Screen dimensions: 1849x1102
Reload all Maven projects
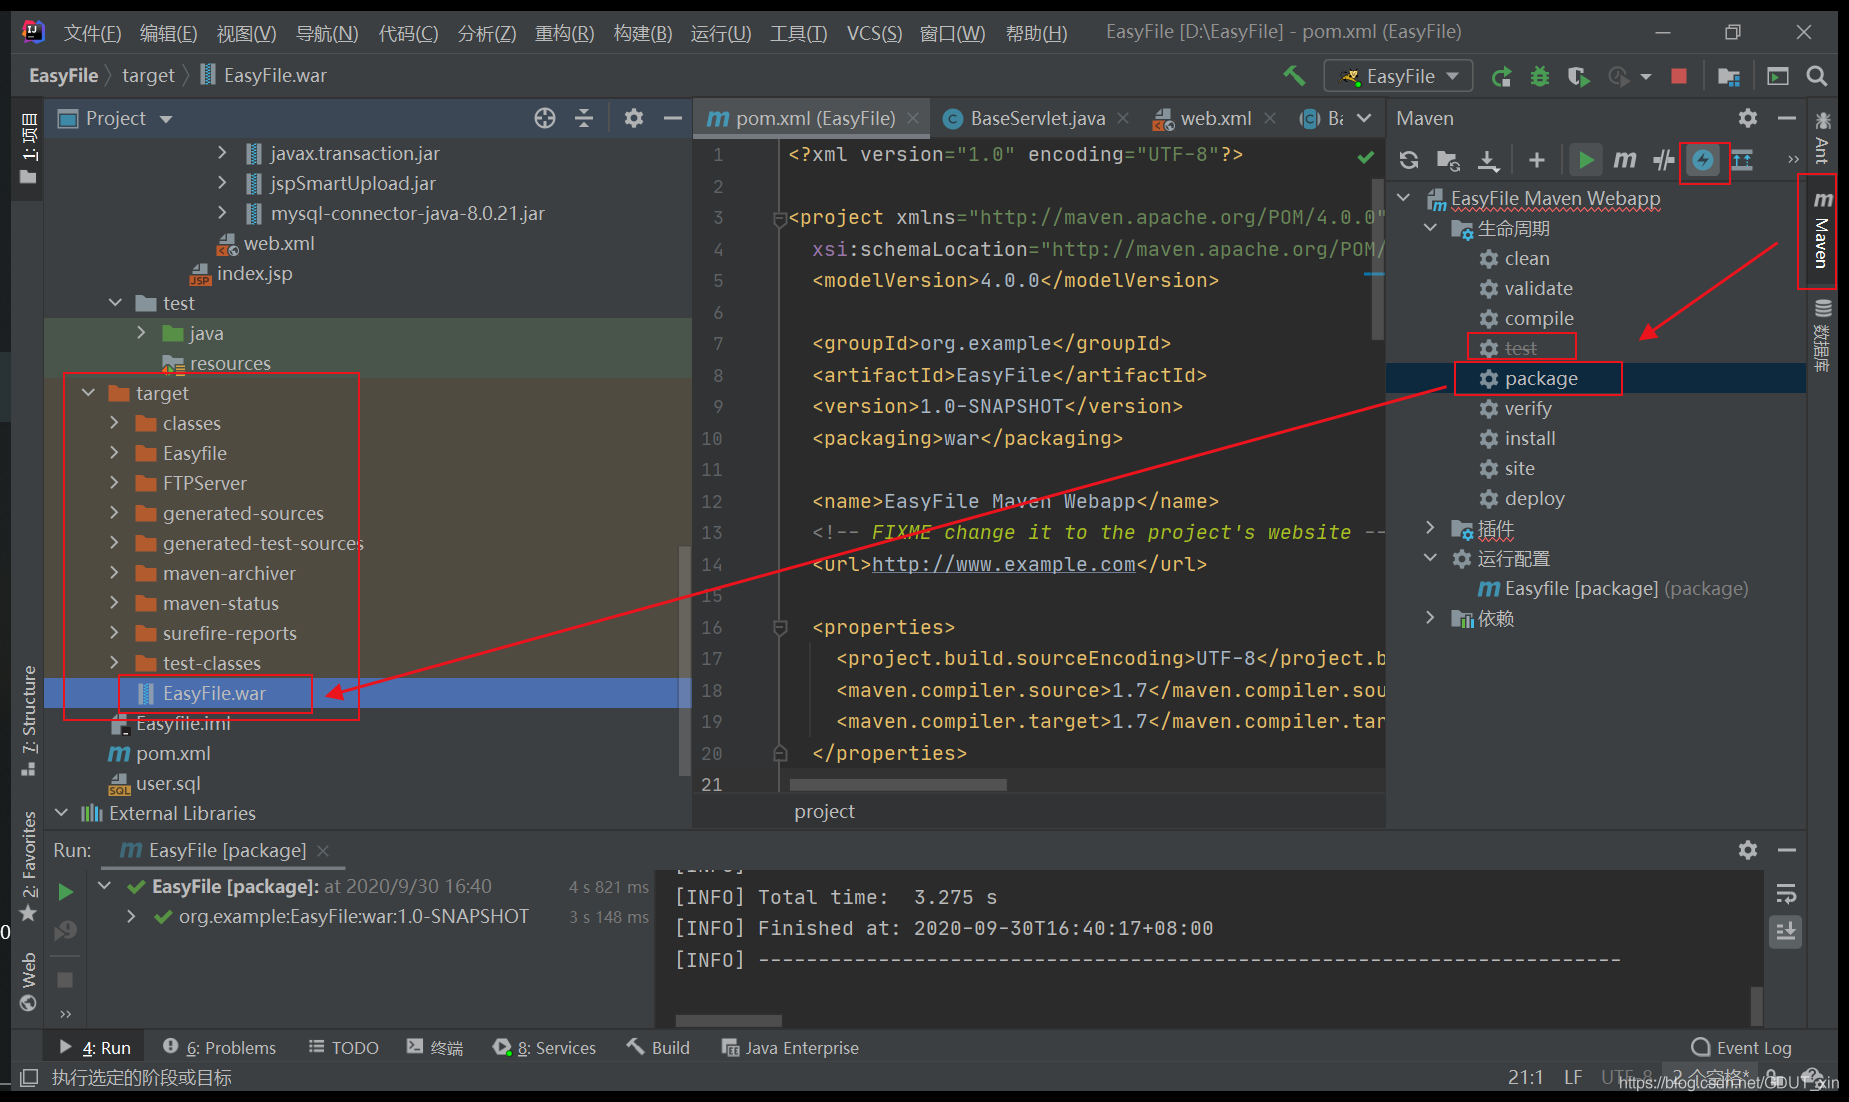pyautogui.click(x=1409, y=160)
